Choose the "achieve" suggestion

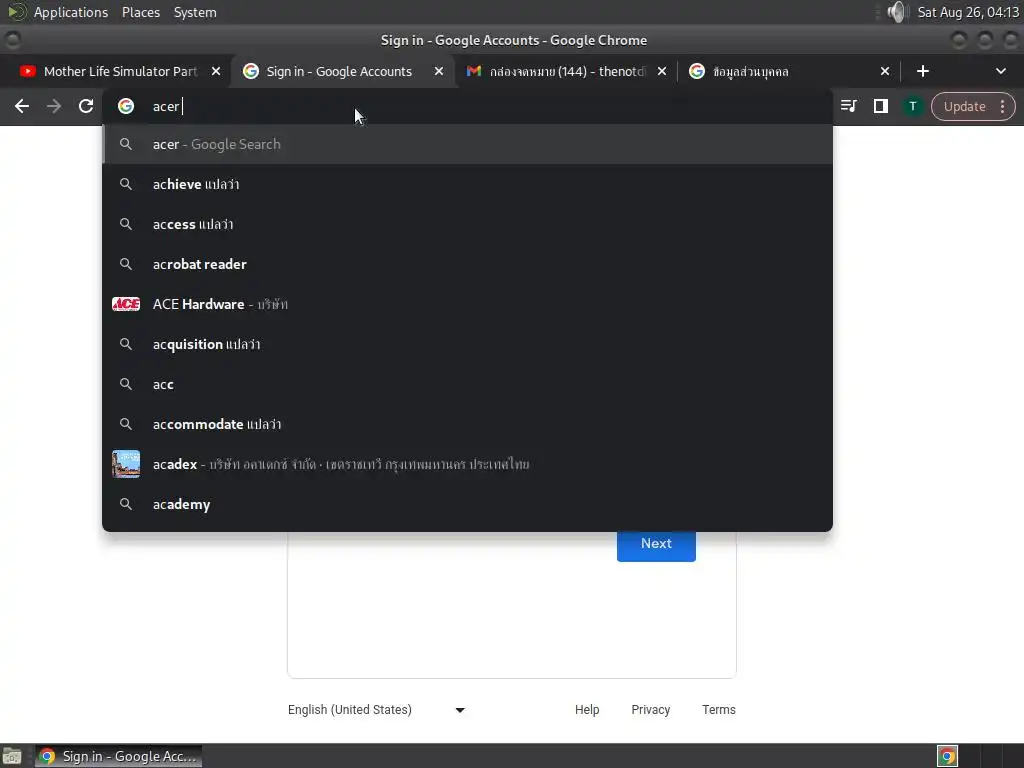(468, 184)
